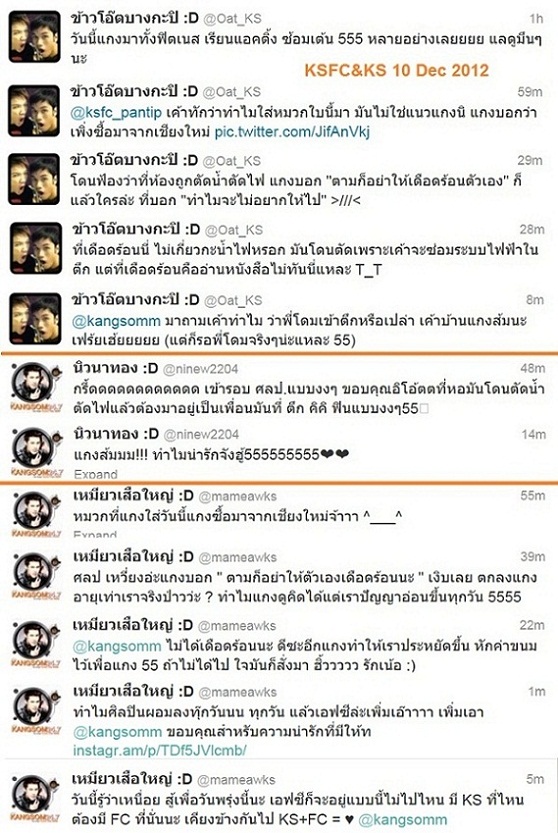Open the @mameawks handle on the 55m tweet

pos(238,497)
